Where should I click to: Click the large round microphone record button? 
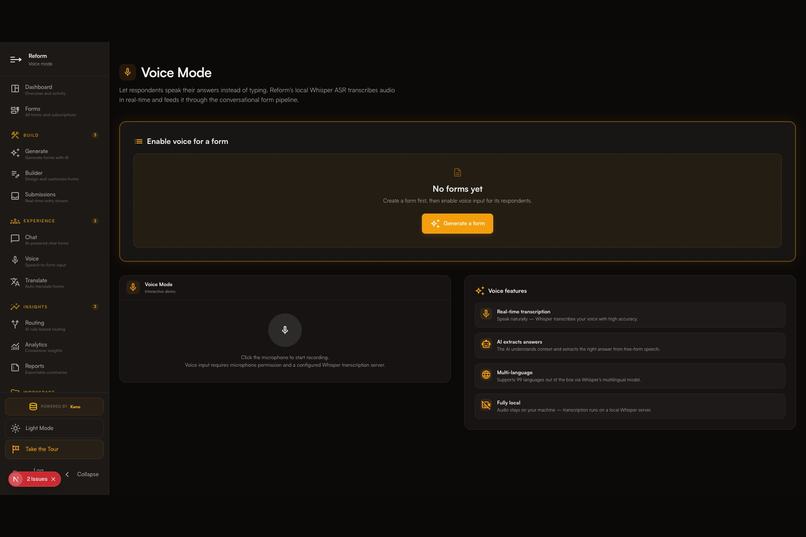285,330
